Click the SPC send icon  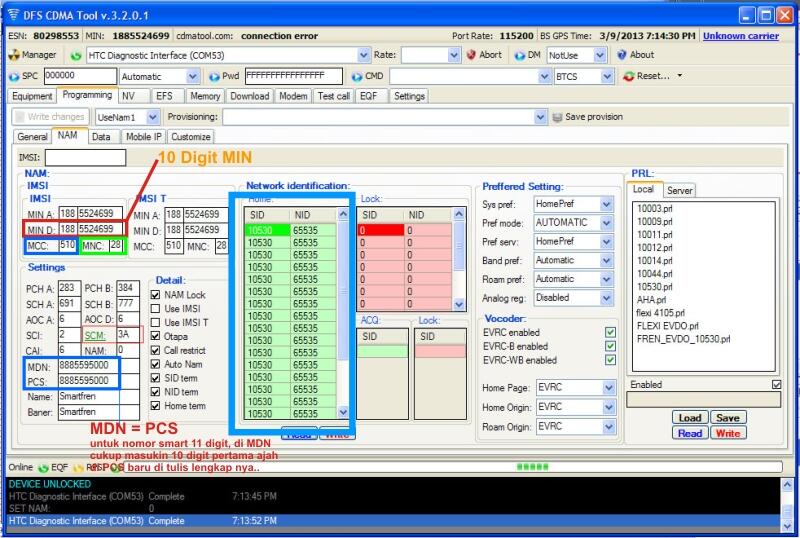(14, 76)
